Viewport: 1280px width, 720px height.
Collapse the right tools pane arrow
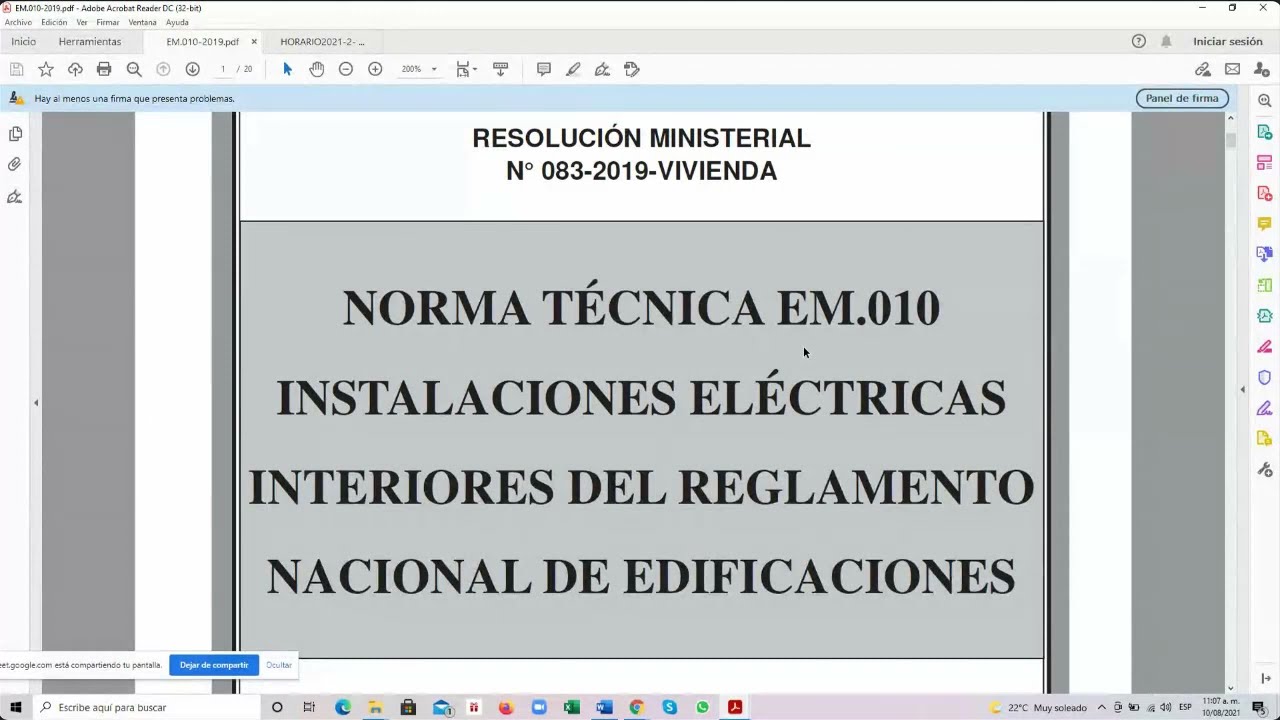coord(1243,390)
